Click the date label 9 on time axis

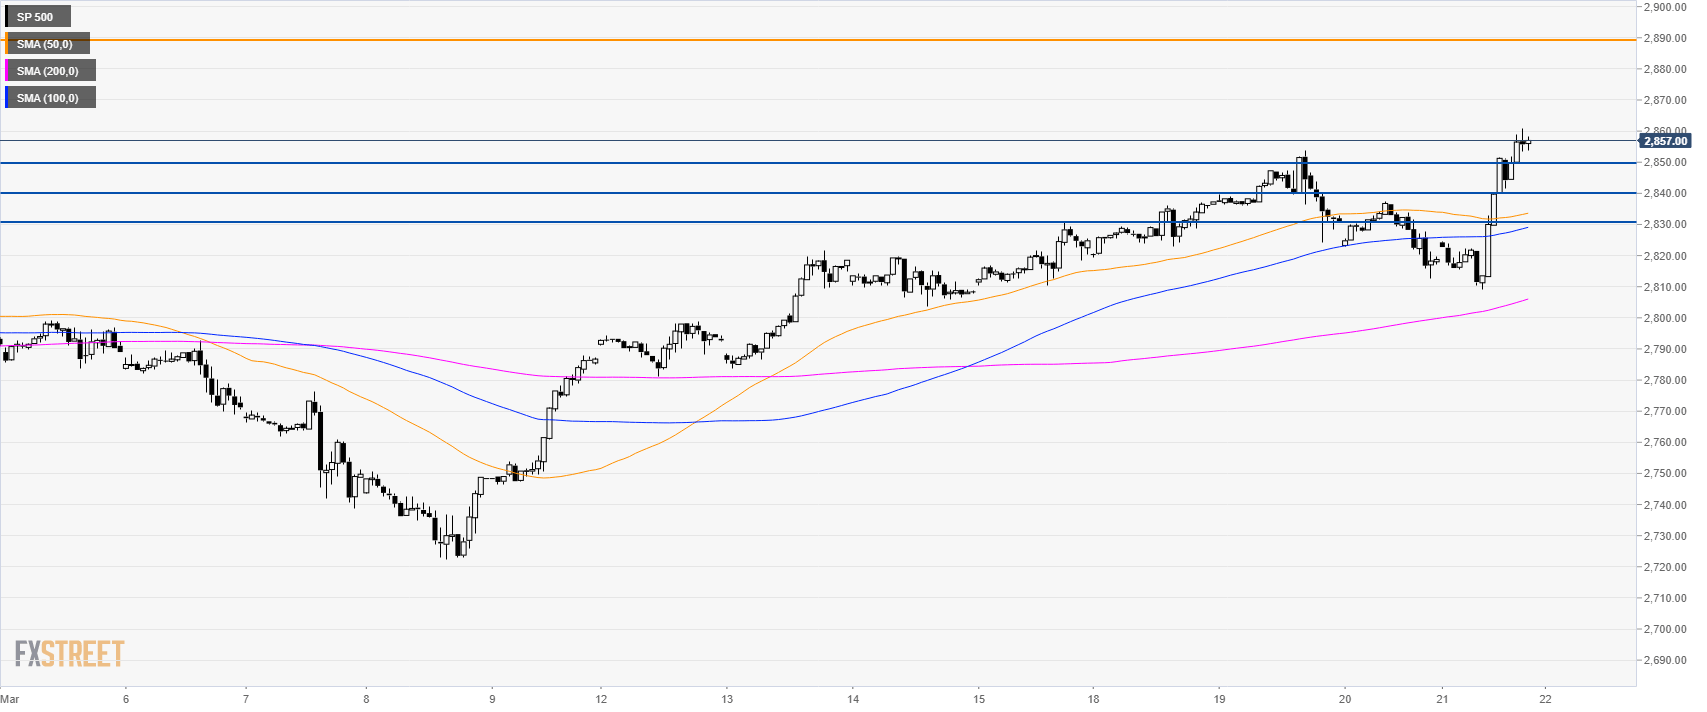tap(492, 699)
